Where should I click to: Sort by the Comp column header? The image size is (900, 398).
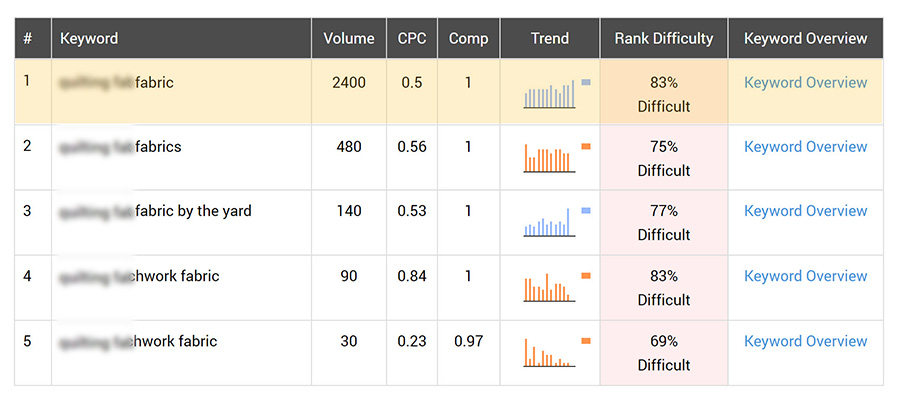click(x=468, y=38)
